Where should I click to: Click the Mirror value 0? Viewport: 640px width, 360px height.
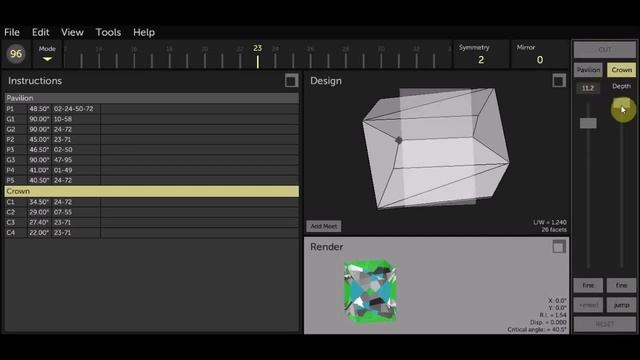pyautogui.click(x=540, y=60)
